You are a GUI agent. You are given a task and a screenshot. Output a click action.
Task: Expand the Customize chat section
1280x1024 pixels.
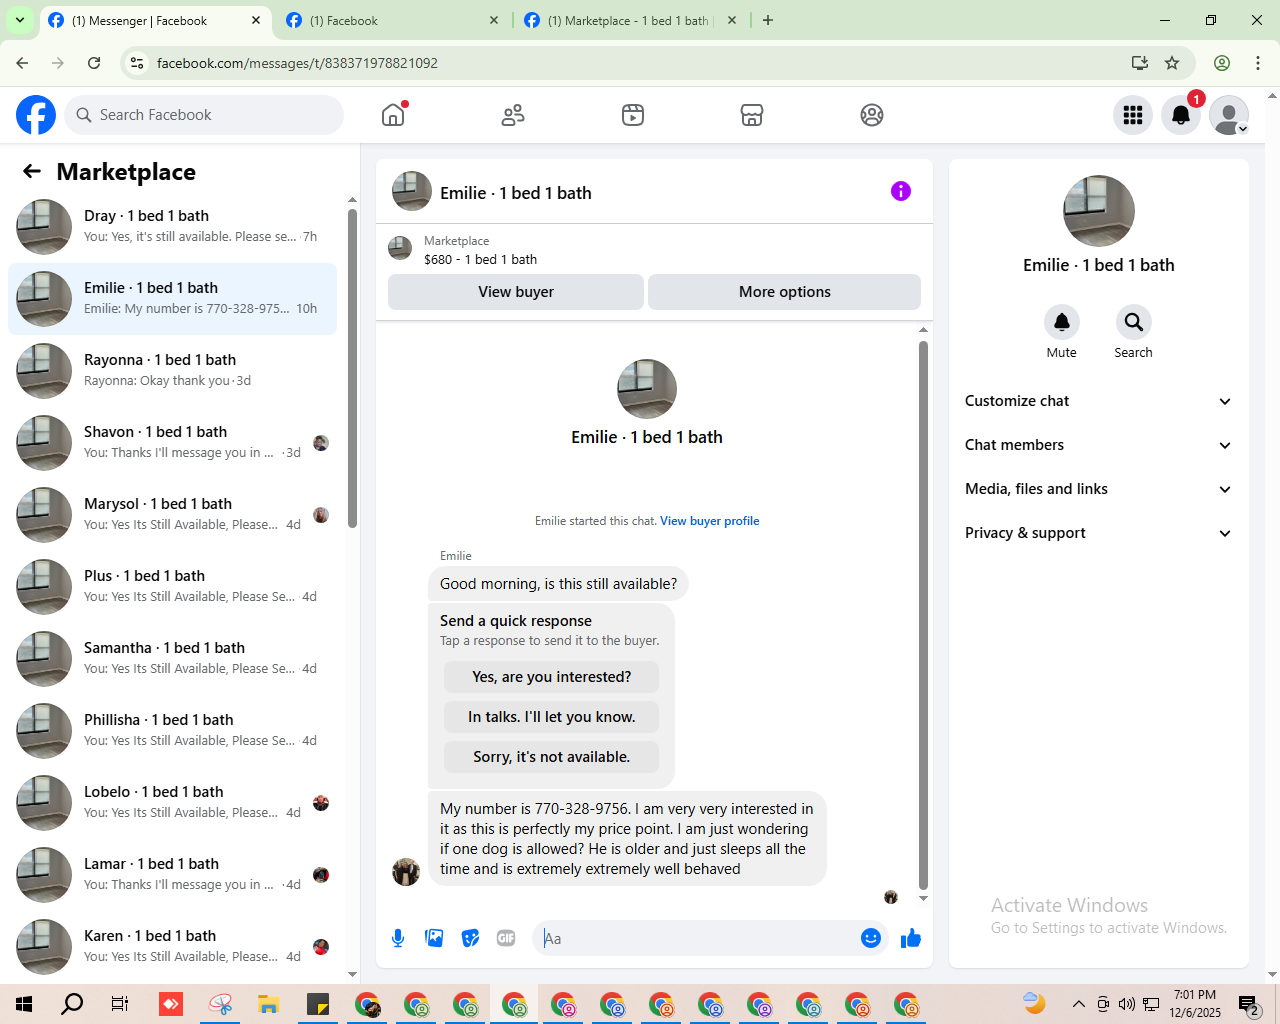pos(1098,401)
